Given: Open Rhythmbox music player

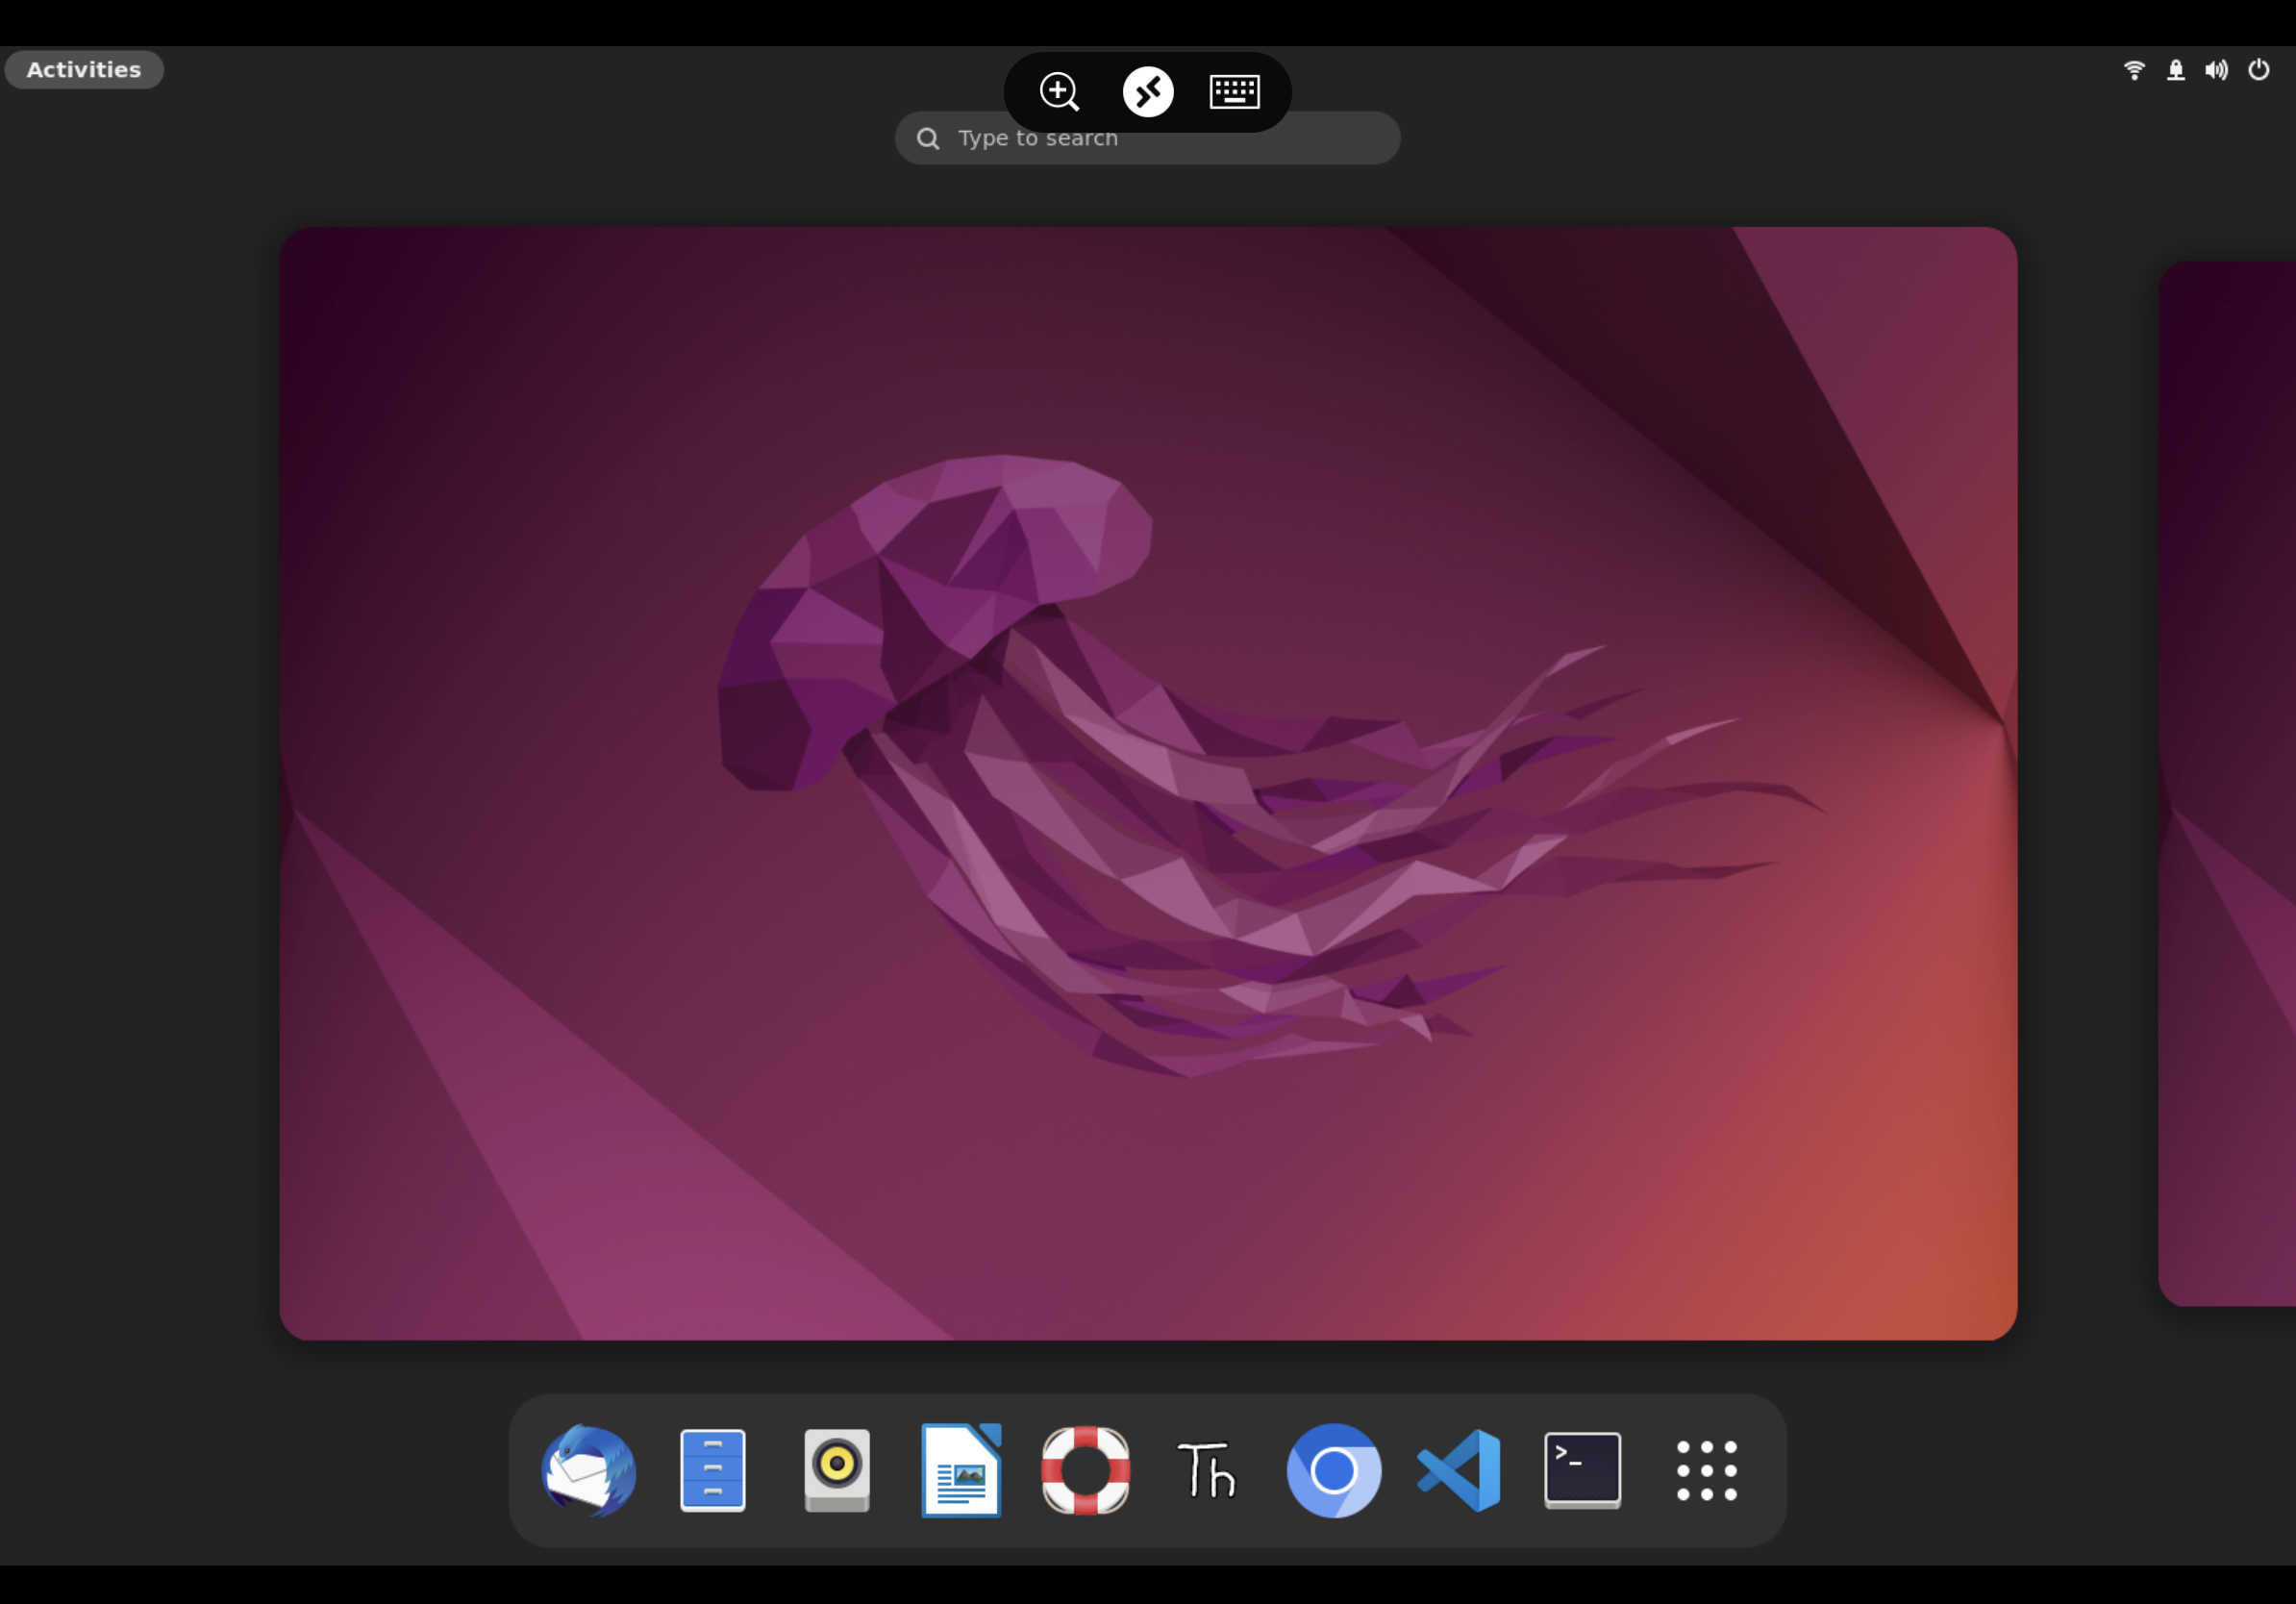Looking at the screenshot, I should pos(837,1470).
